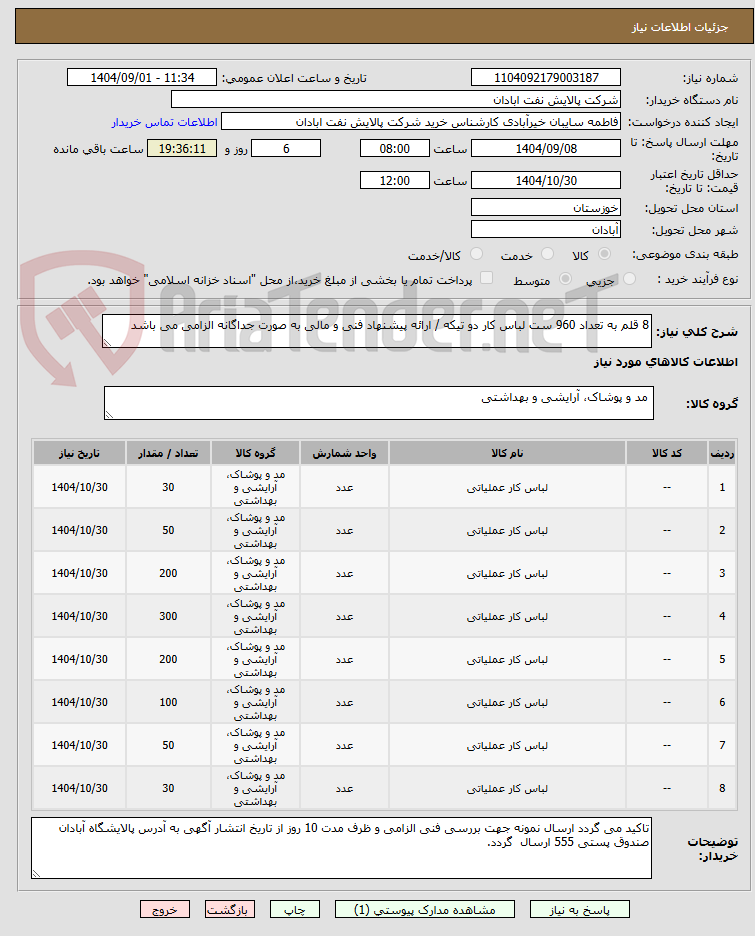
Task: Click quantity 300 in row 4
Action: click(168, 616)
